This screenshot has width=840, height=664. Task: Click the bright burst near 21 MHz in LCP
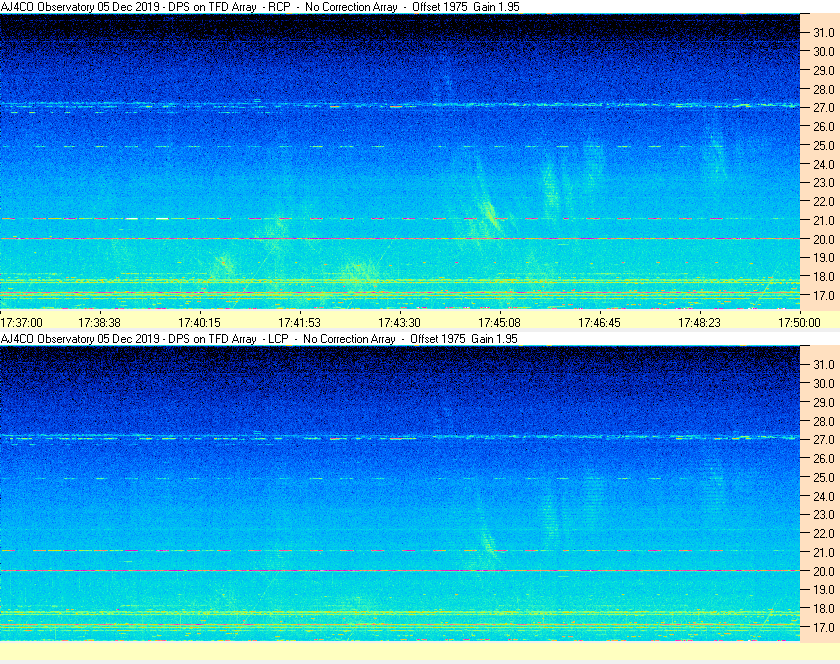coord(489,542)
